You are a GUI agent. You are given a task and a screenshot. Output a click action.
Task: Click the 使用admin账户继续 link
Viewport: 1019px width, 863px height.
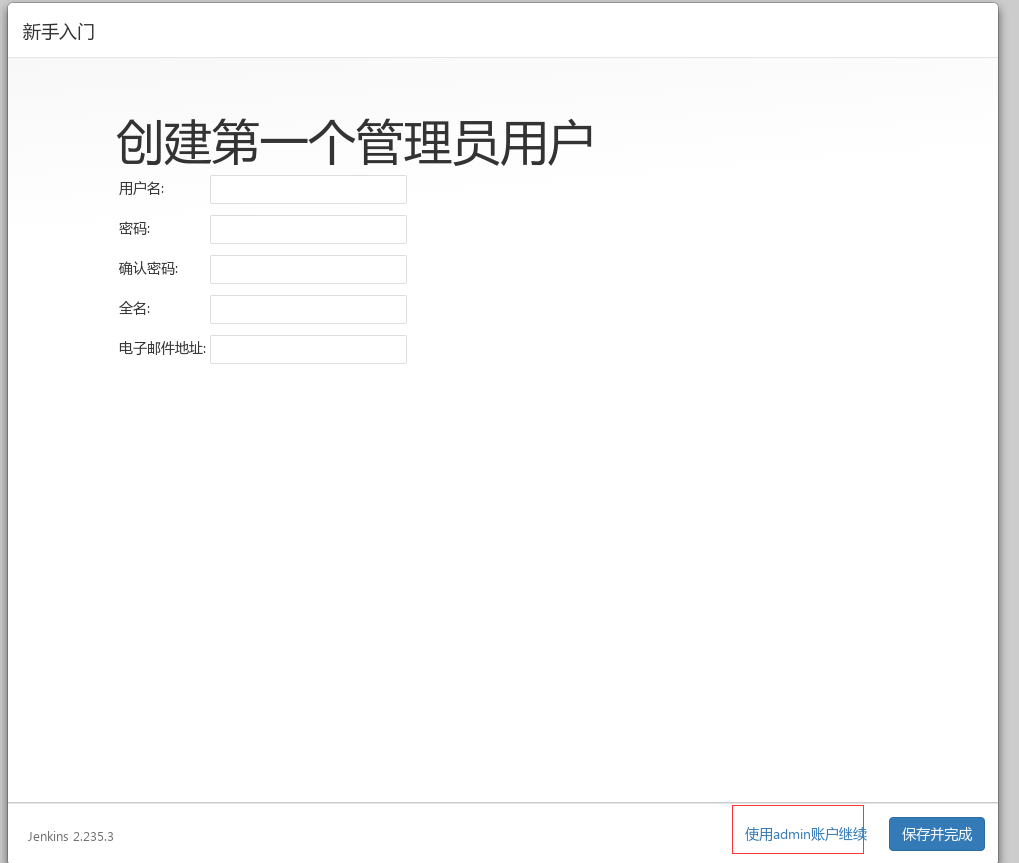tap(805, 834)
